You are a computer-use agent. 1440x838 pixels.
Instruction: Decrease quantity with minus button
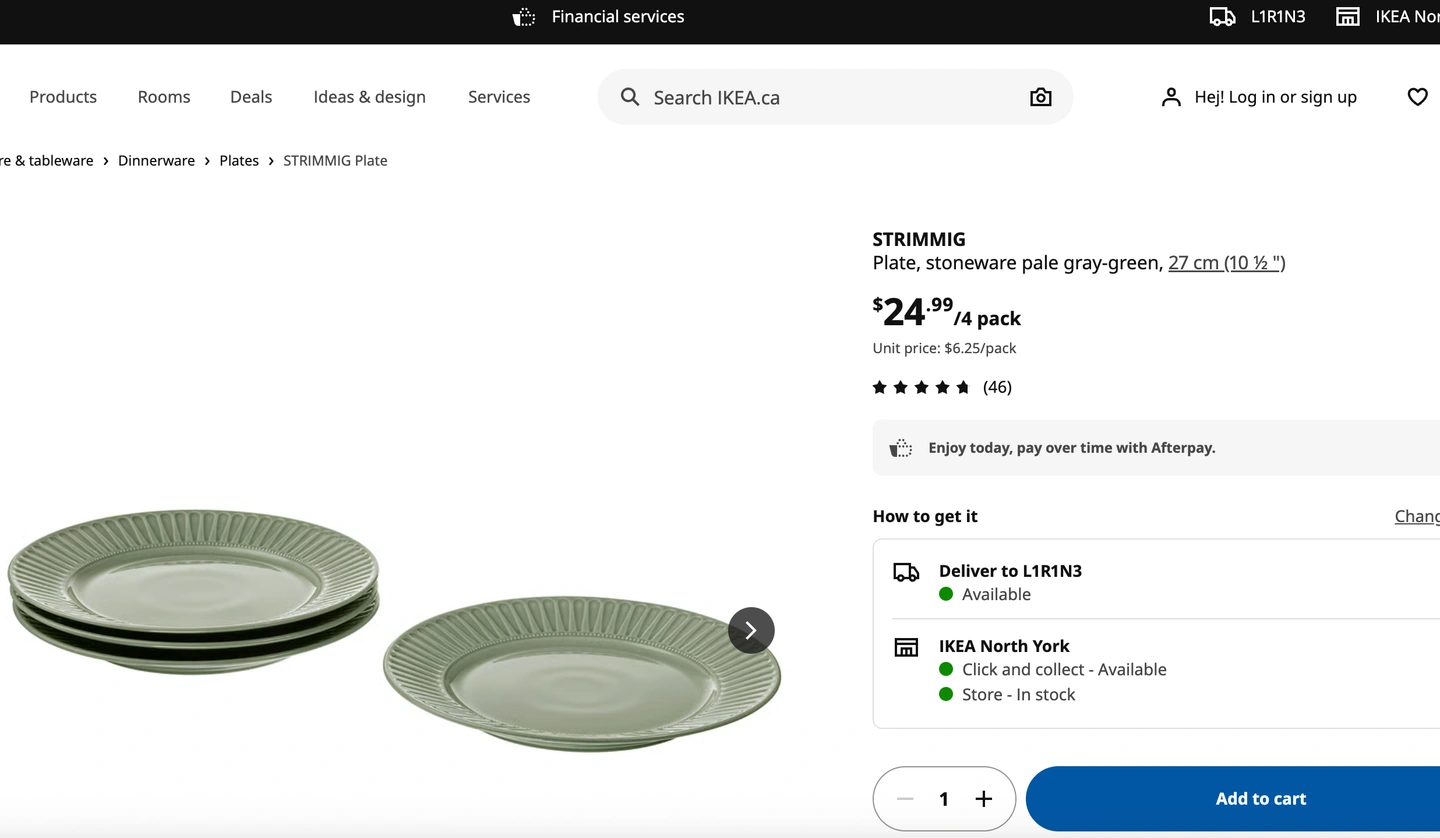click(x=905, y=798)
